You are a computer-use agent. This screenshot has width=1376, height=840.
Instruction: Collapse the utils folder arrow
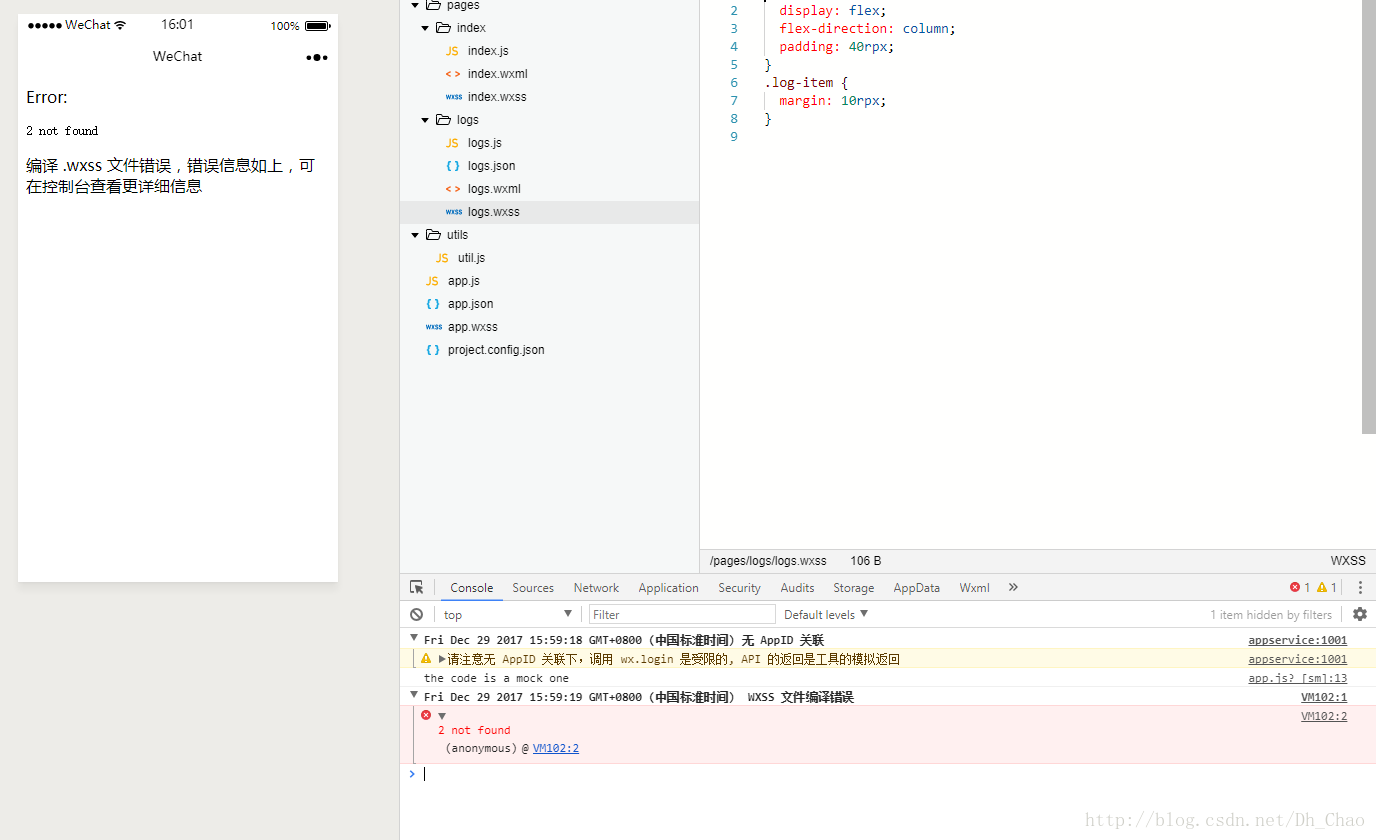click(x=415, y=235)
